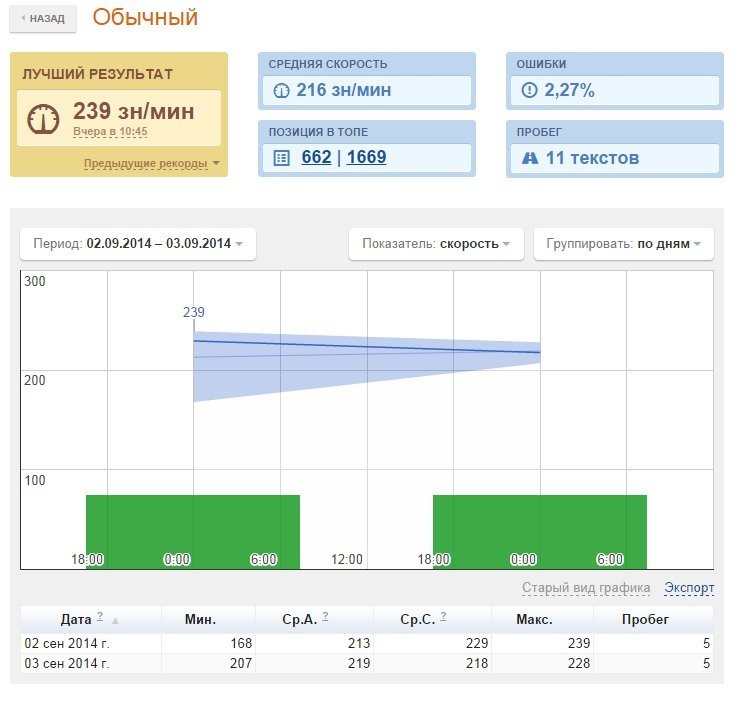This screenshot has height=702, width=737.
Task: Open the Показатель: скорость dropdown
Action: coord(435,244)
